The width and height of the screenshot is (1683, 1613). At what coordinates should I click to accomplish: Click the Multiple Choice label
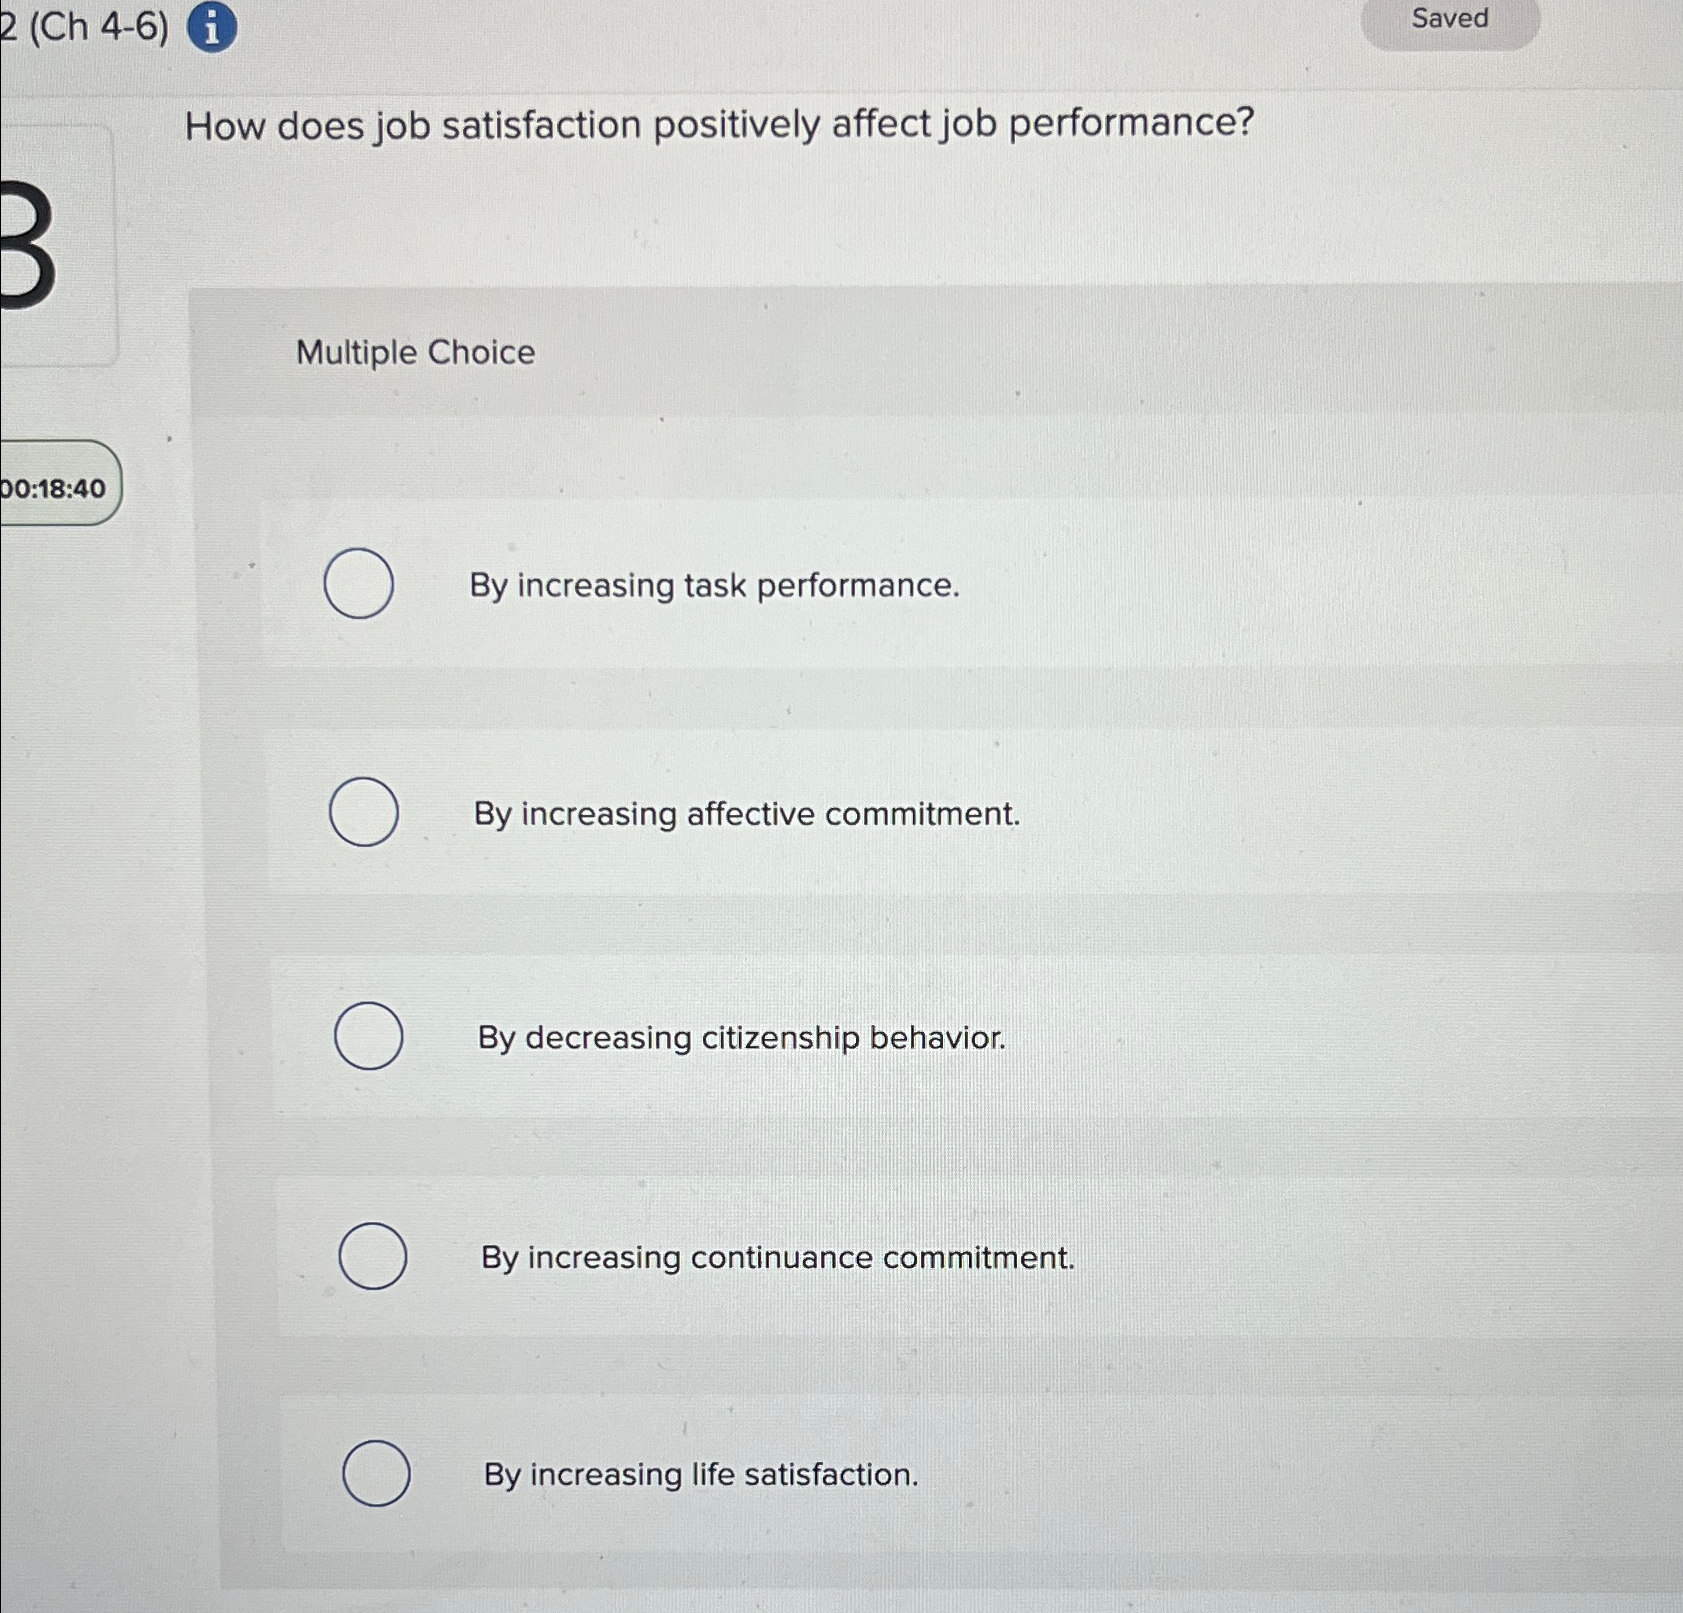pos(413,352)
